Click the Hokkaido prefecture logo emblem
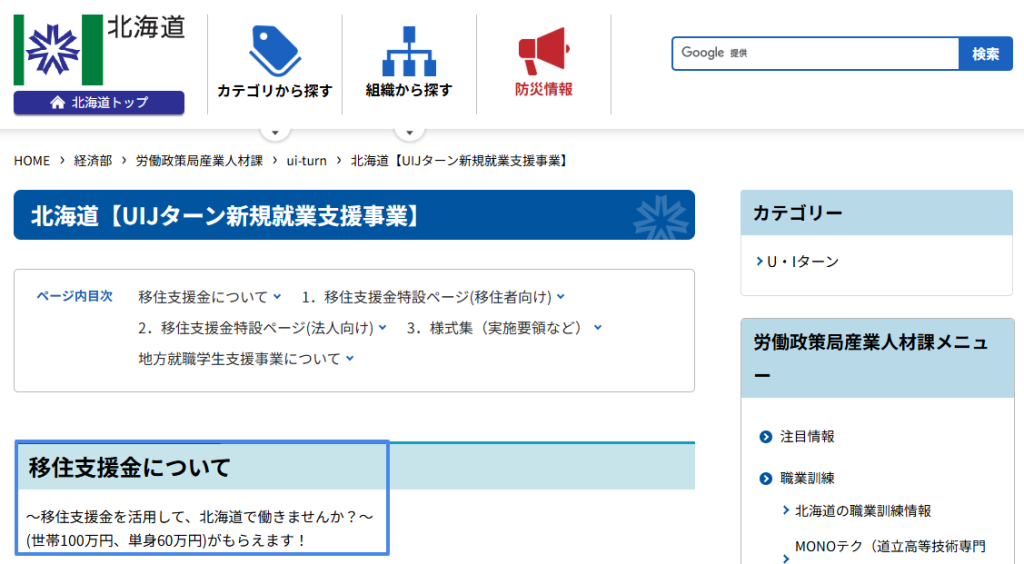Image resolution: width=1024 pixels, height=564 pixels. point(58,50)
